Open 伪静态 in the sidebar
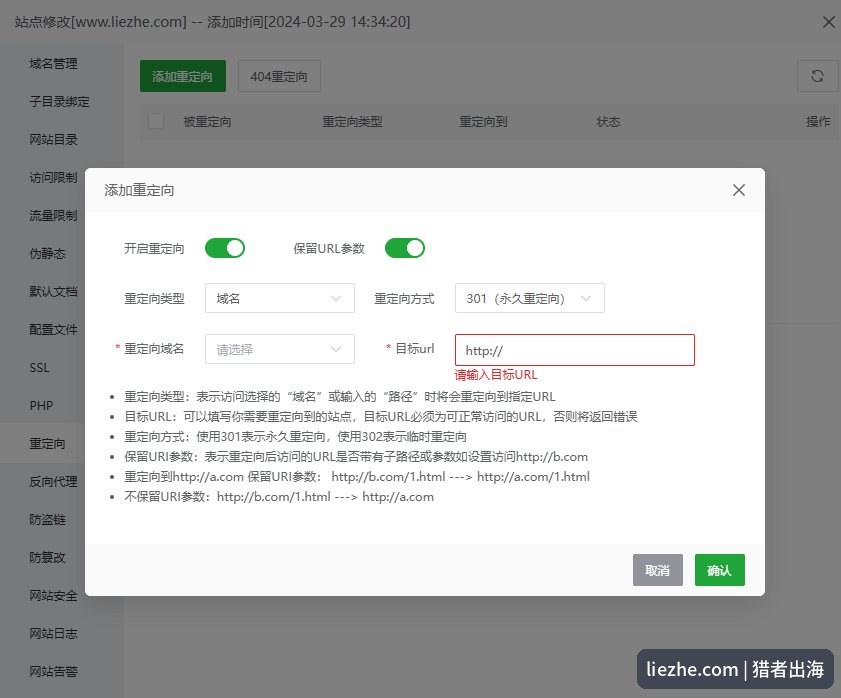841x698 pixels. [x=47, y=254]
